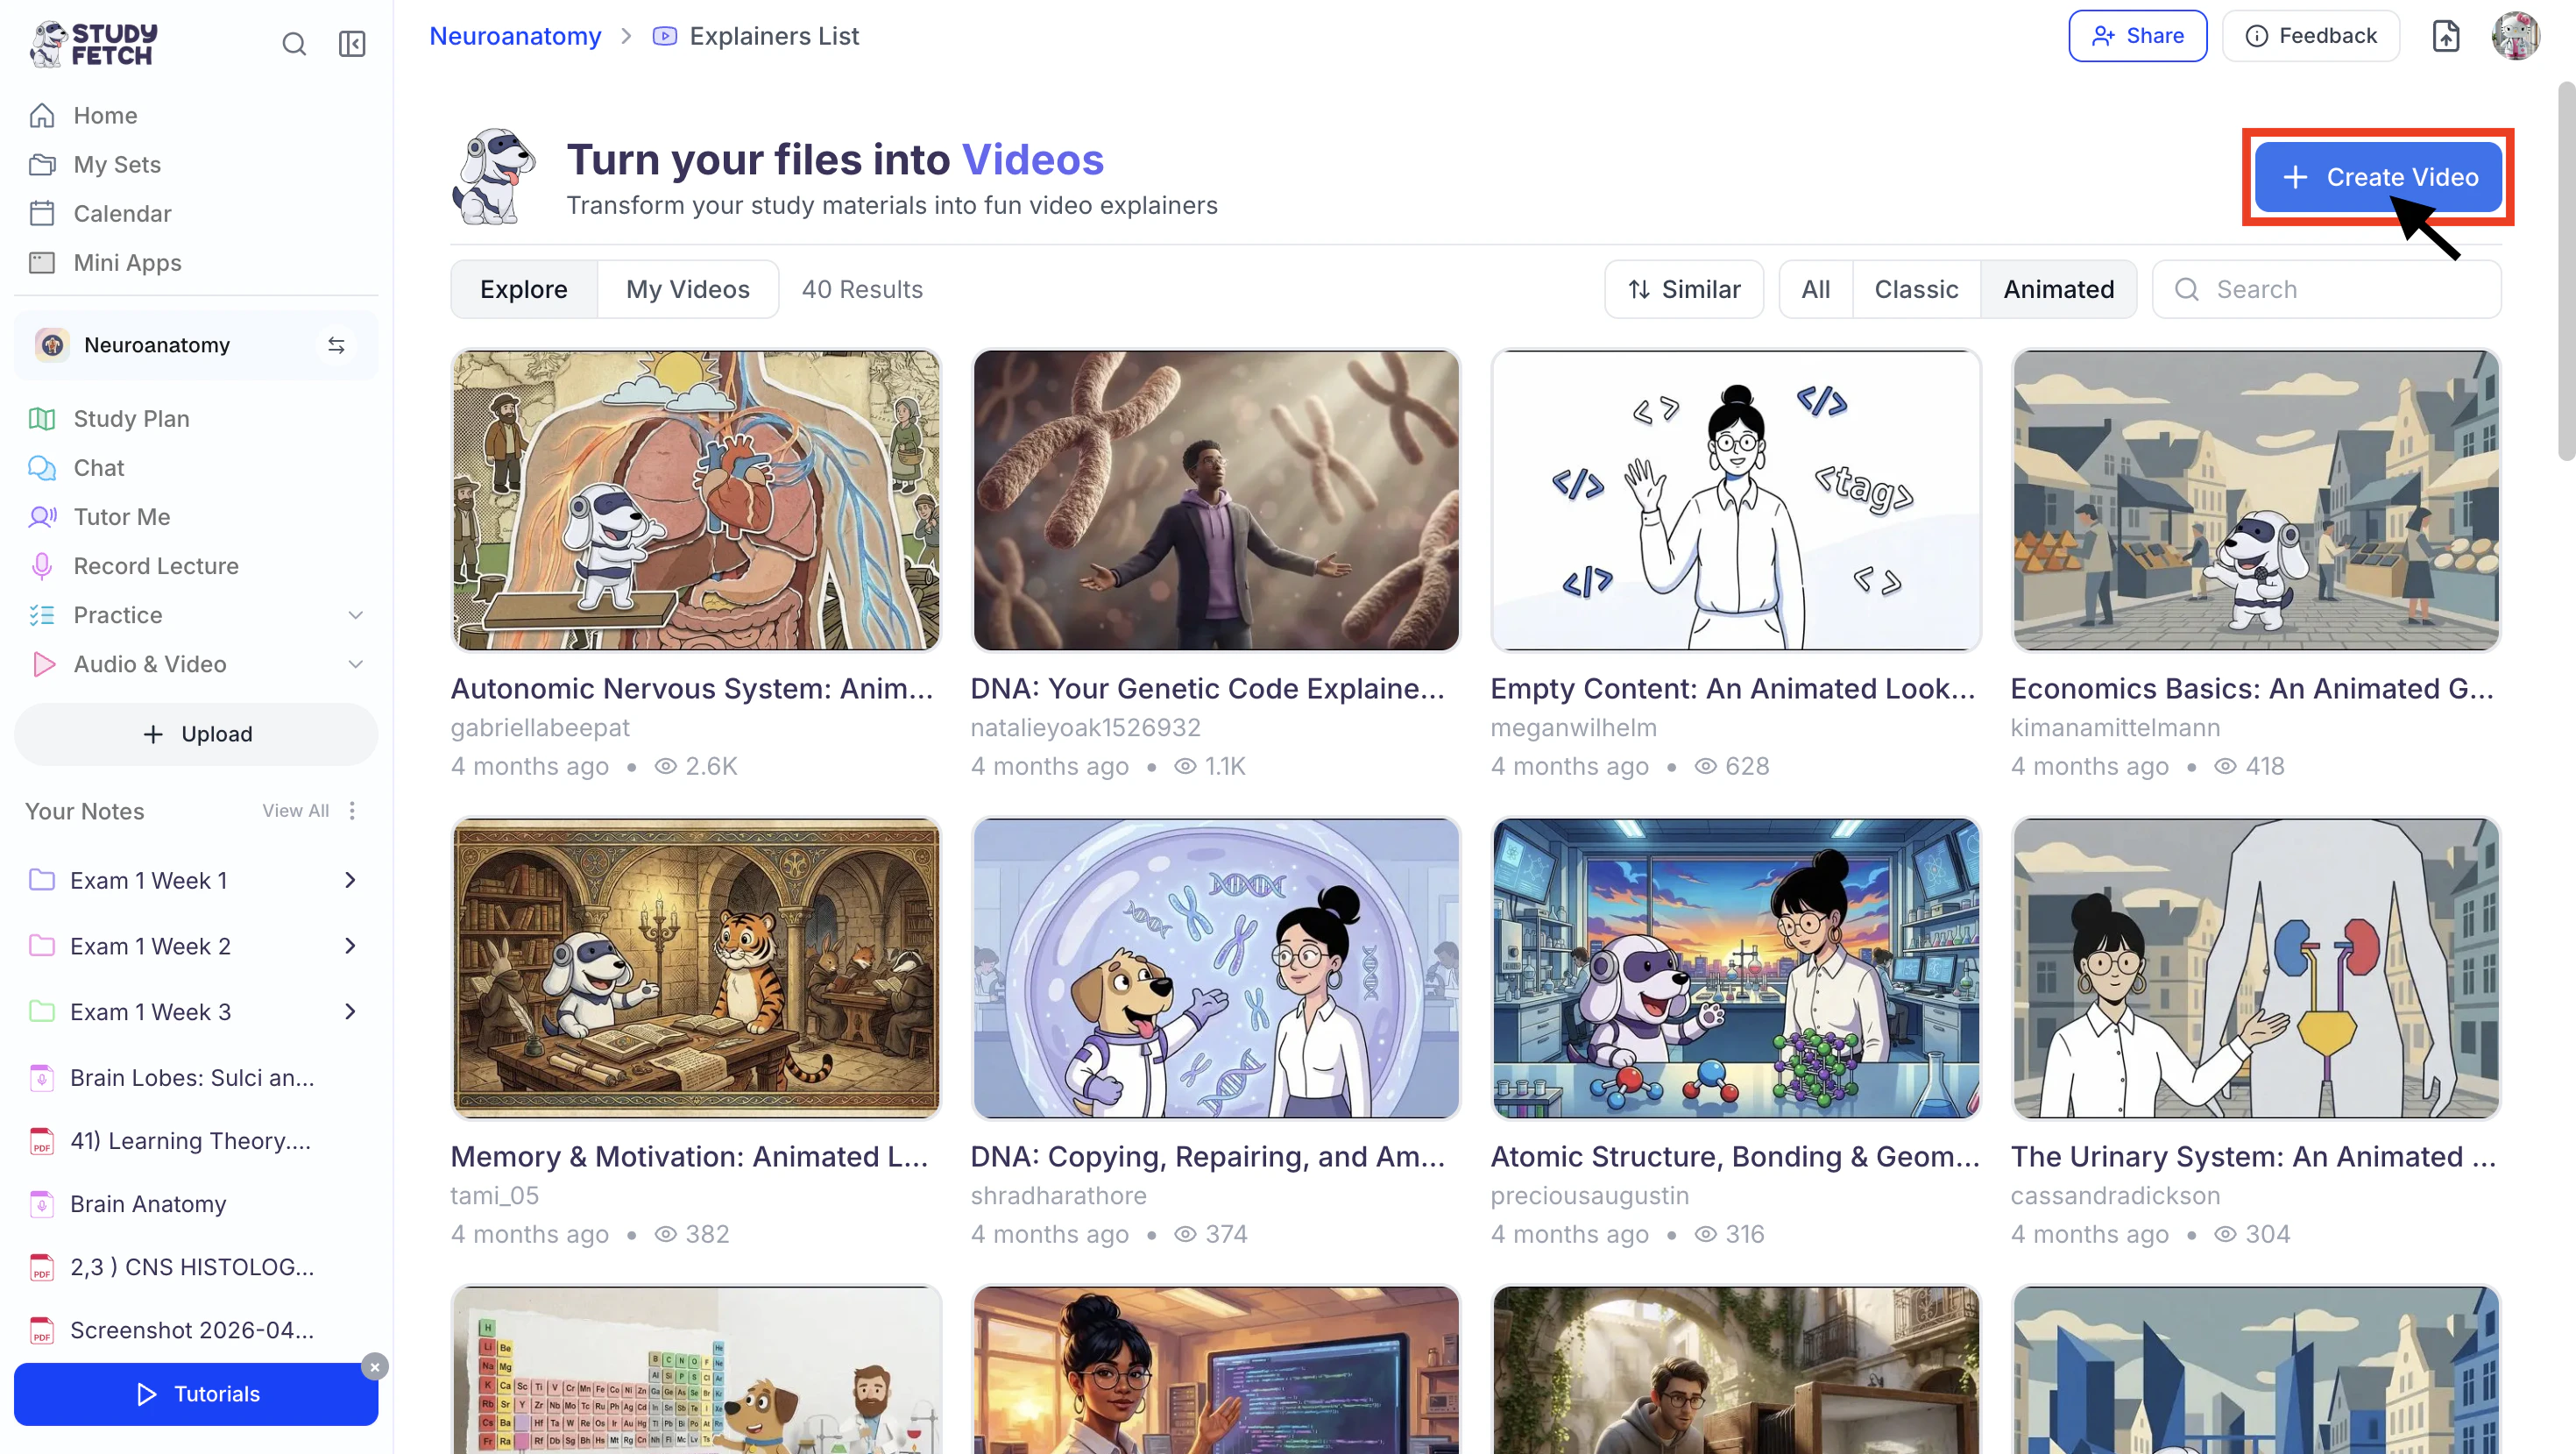This screenshot has width=2576, height=1454.
Task: Click author name tami_05
Action: [x=495, y=1195]
